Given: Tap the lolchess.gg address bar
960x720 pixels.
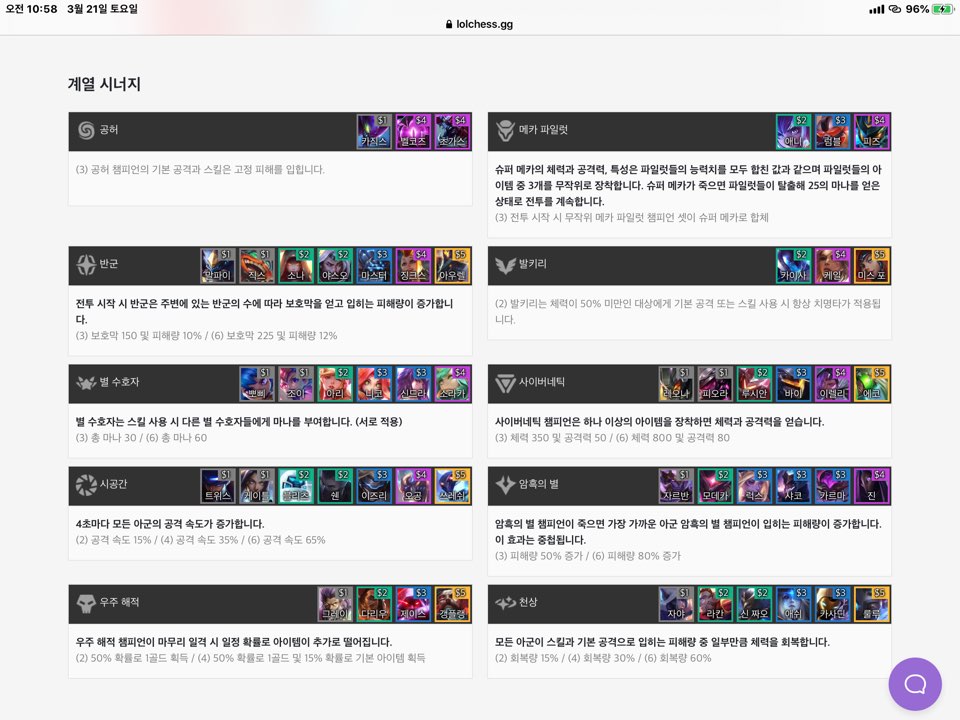Looking at the screenshot, I should click(479, 24).
